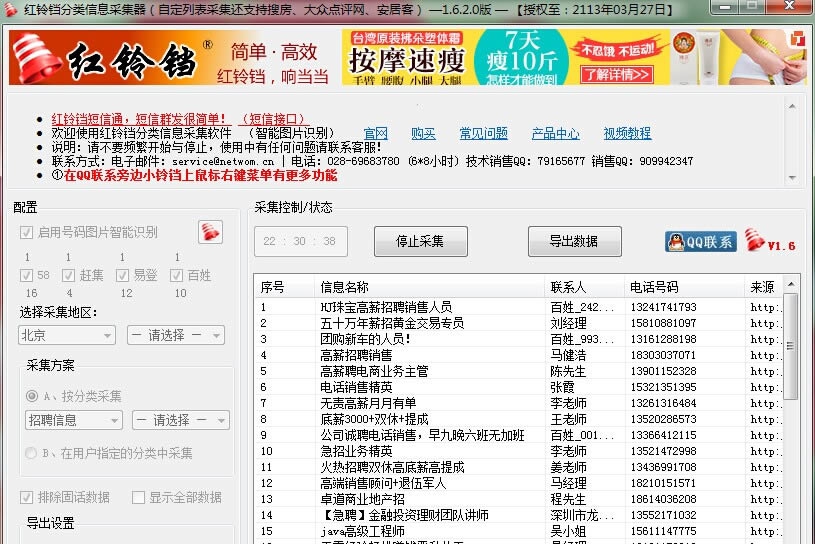The image size is (815, 544).
Task: Click the red bell icon next to V1.6
Action: click(754, 240)
